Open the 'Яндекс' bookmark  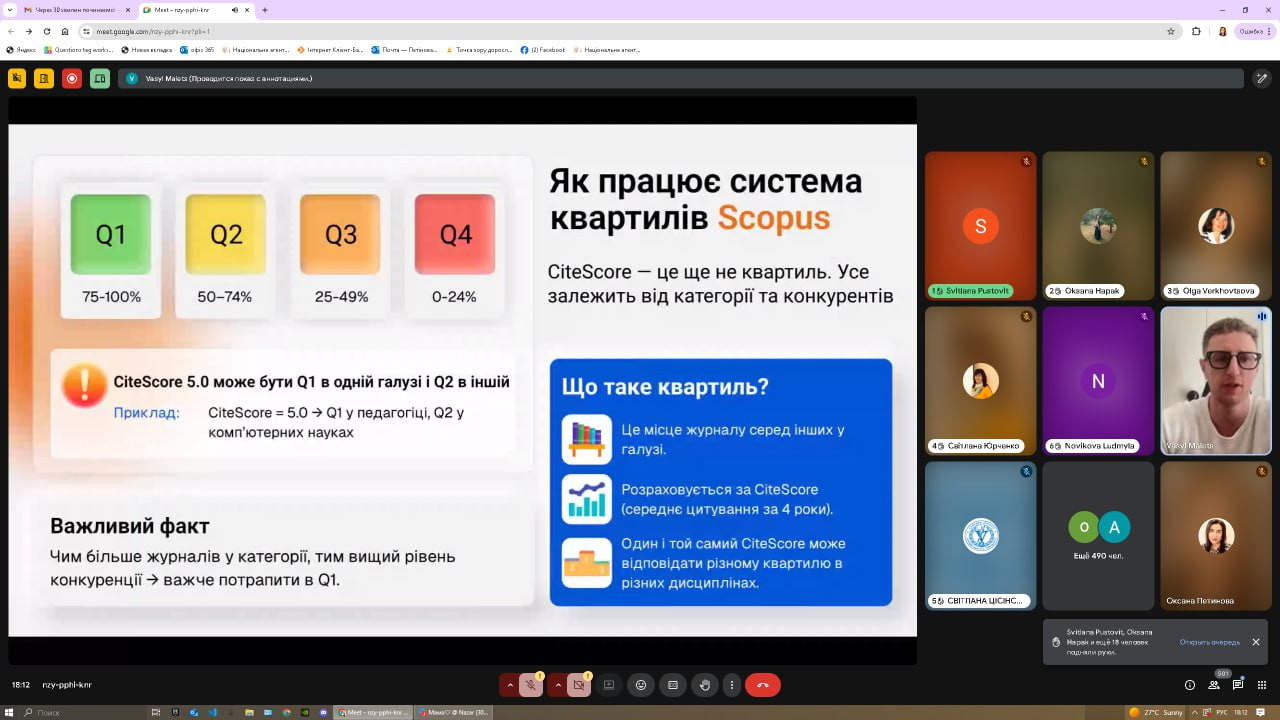coord(21,49)
